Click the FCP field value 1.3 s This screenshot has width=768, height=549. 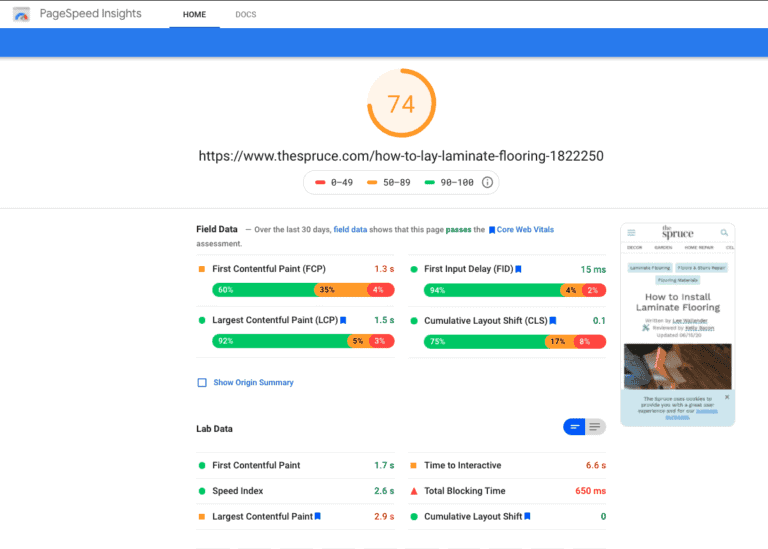[x=384, y=269]
